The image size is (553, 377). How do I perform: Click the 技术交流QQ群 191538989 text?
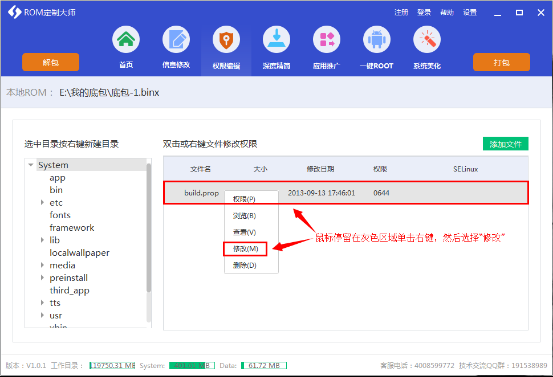(503, 365)
